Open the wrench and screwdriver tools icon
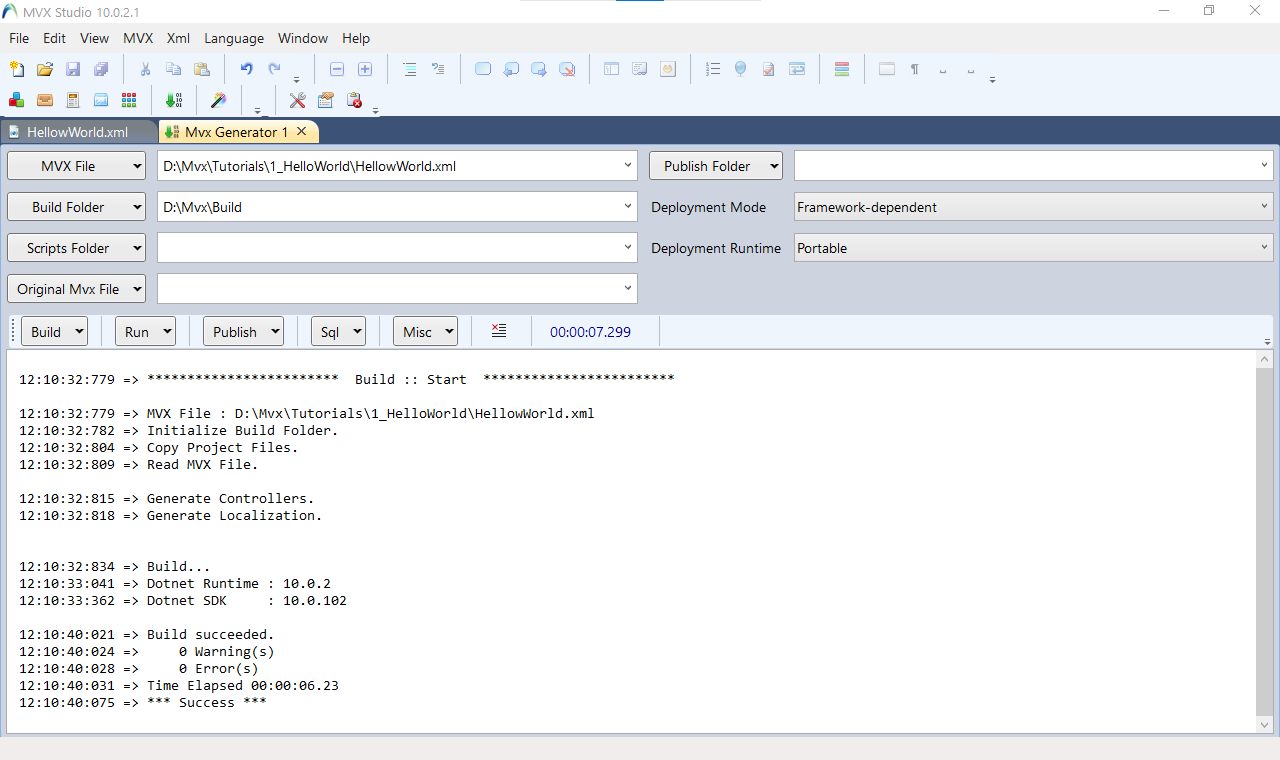This screenshot has height=760, width=1280. pyautogui.click(x=297, y=100)
